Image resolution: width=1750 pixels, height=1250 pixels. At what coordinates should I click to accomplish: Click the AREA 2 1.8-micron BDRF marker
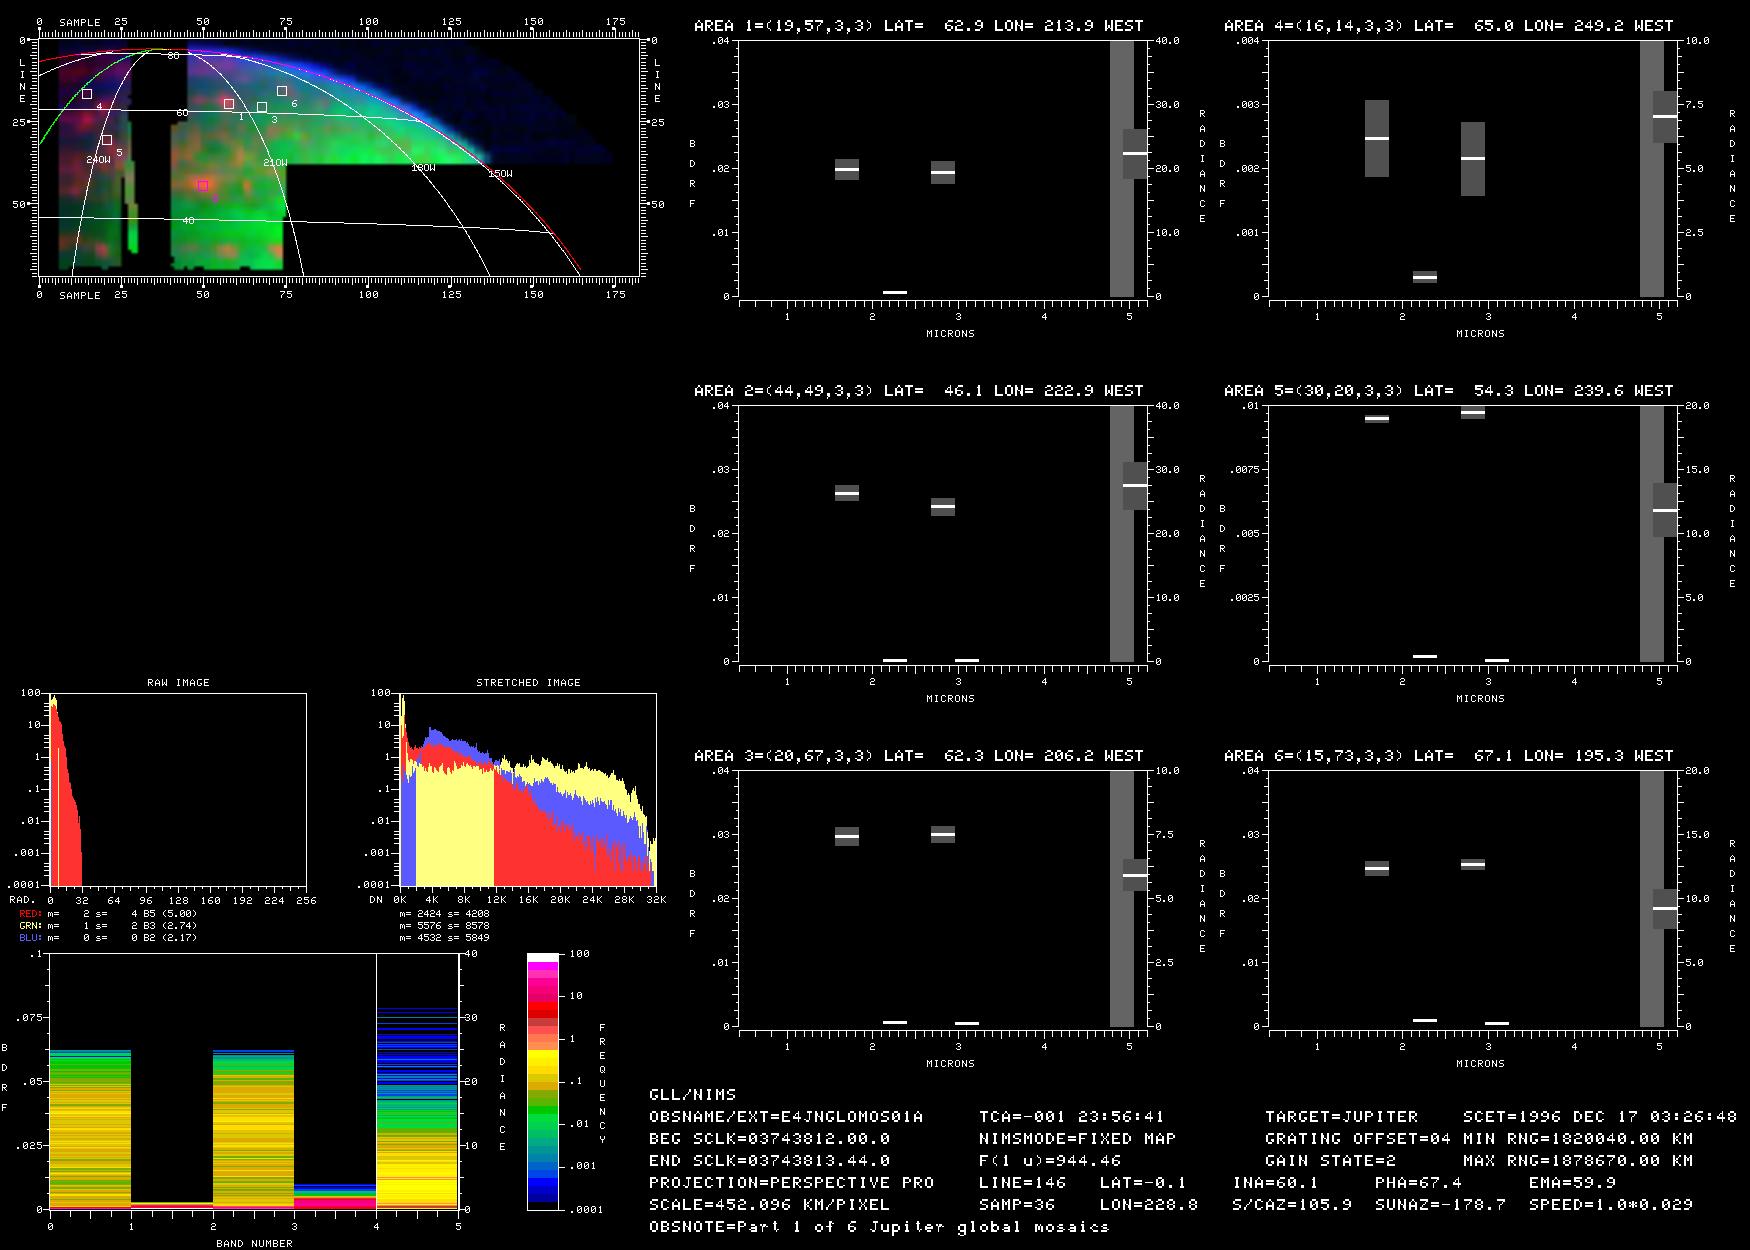pos(847,493)
